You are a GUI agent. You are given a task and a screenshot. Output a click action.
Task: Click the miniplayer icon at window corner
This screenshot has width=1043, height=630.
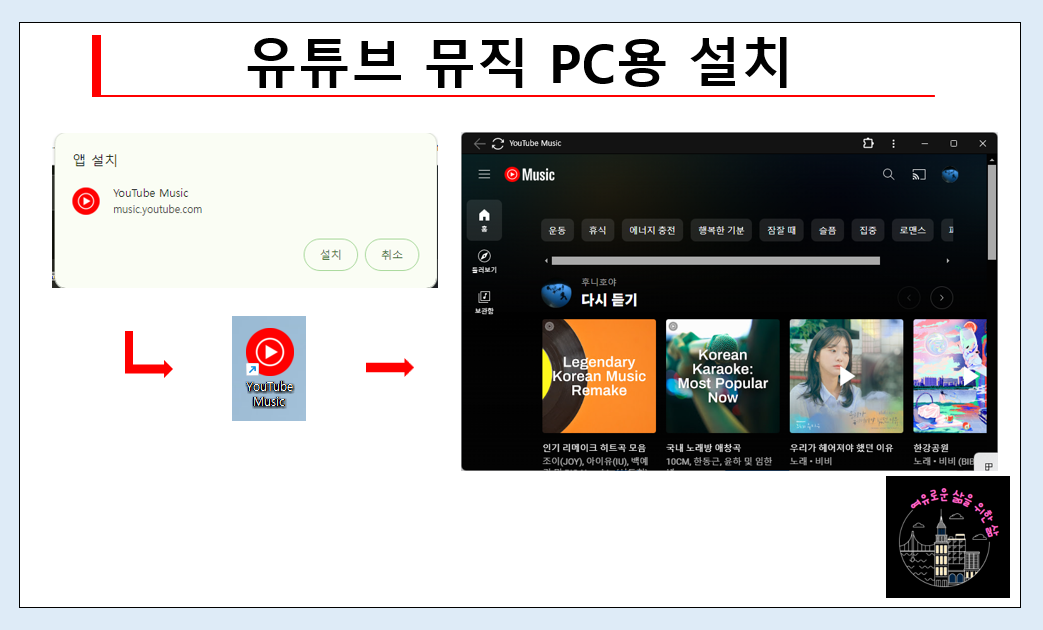pos(988,466)
